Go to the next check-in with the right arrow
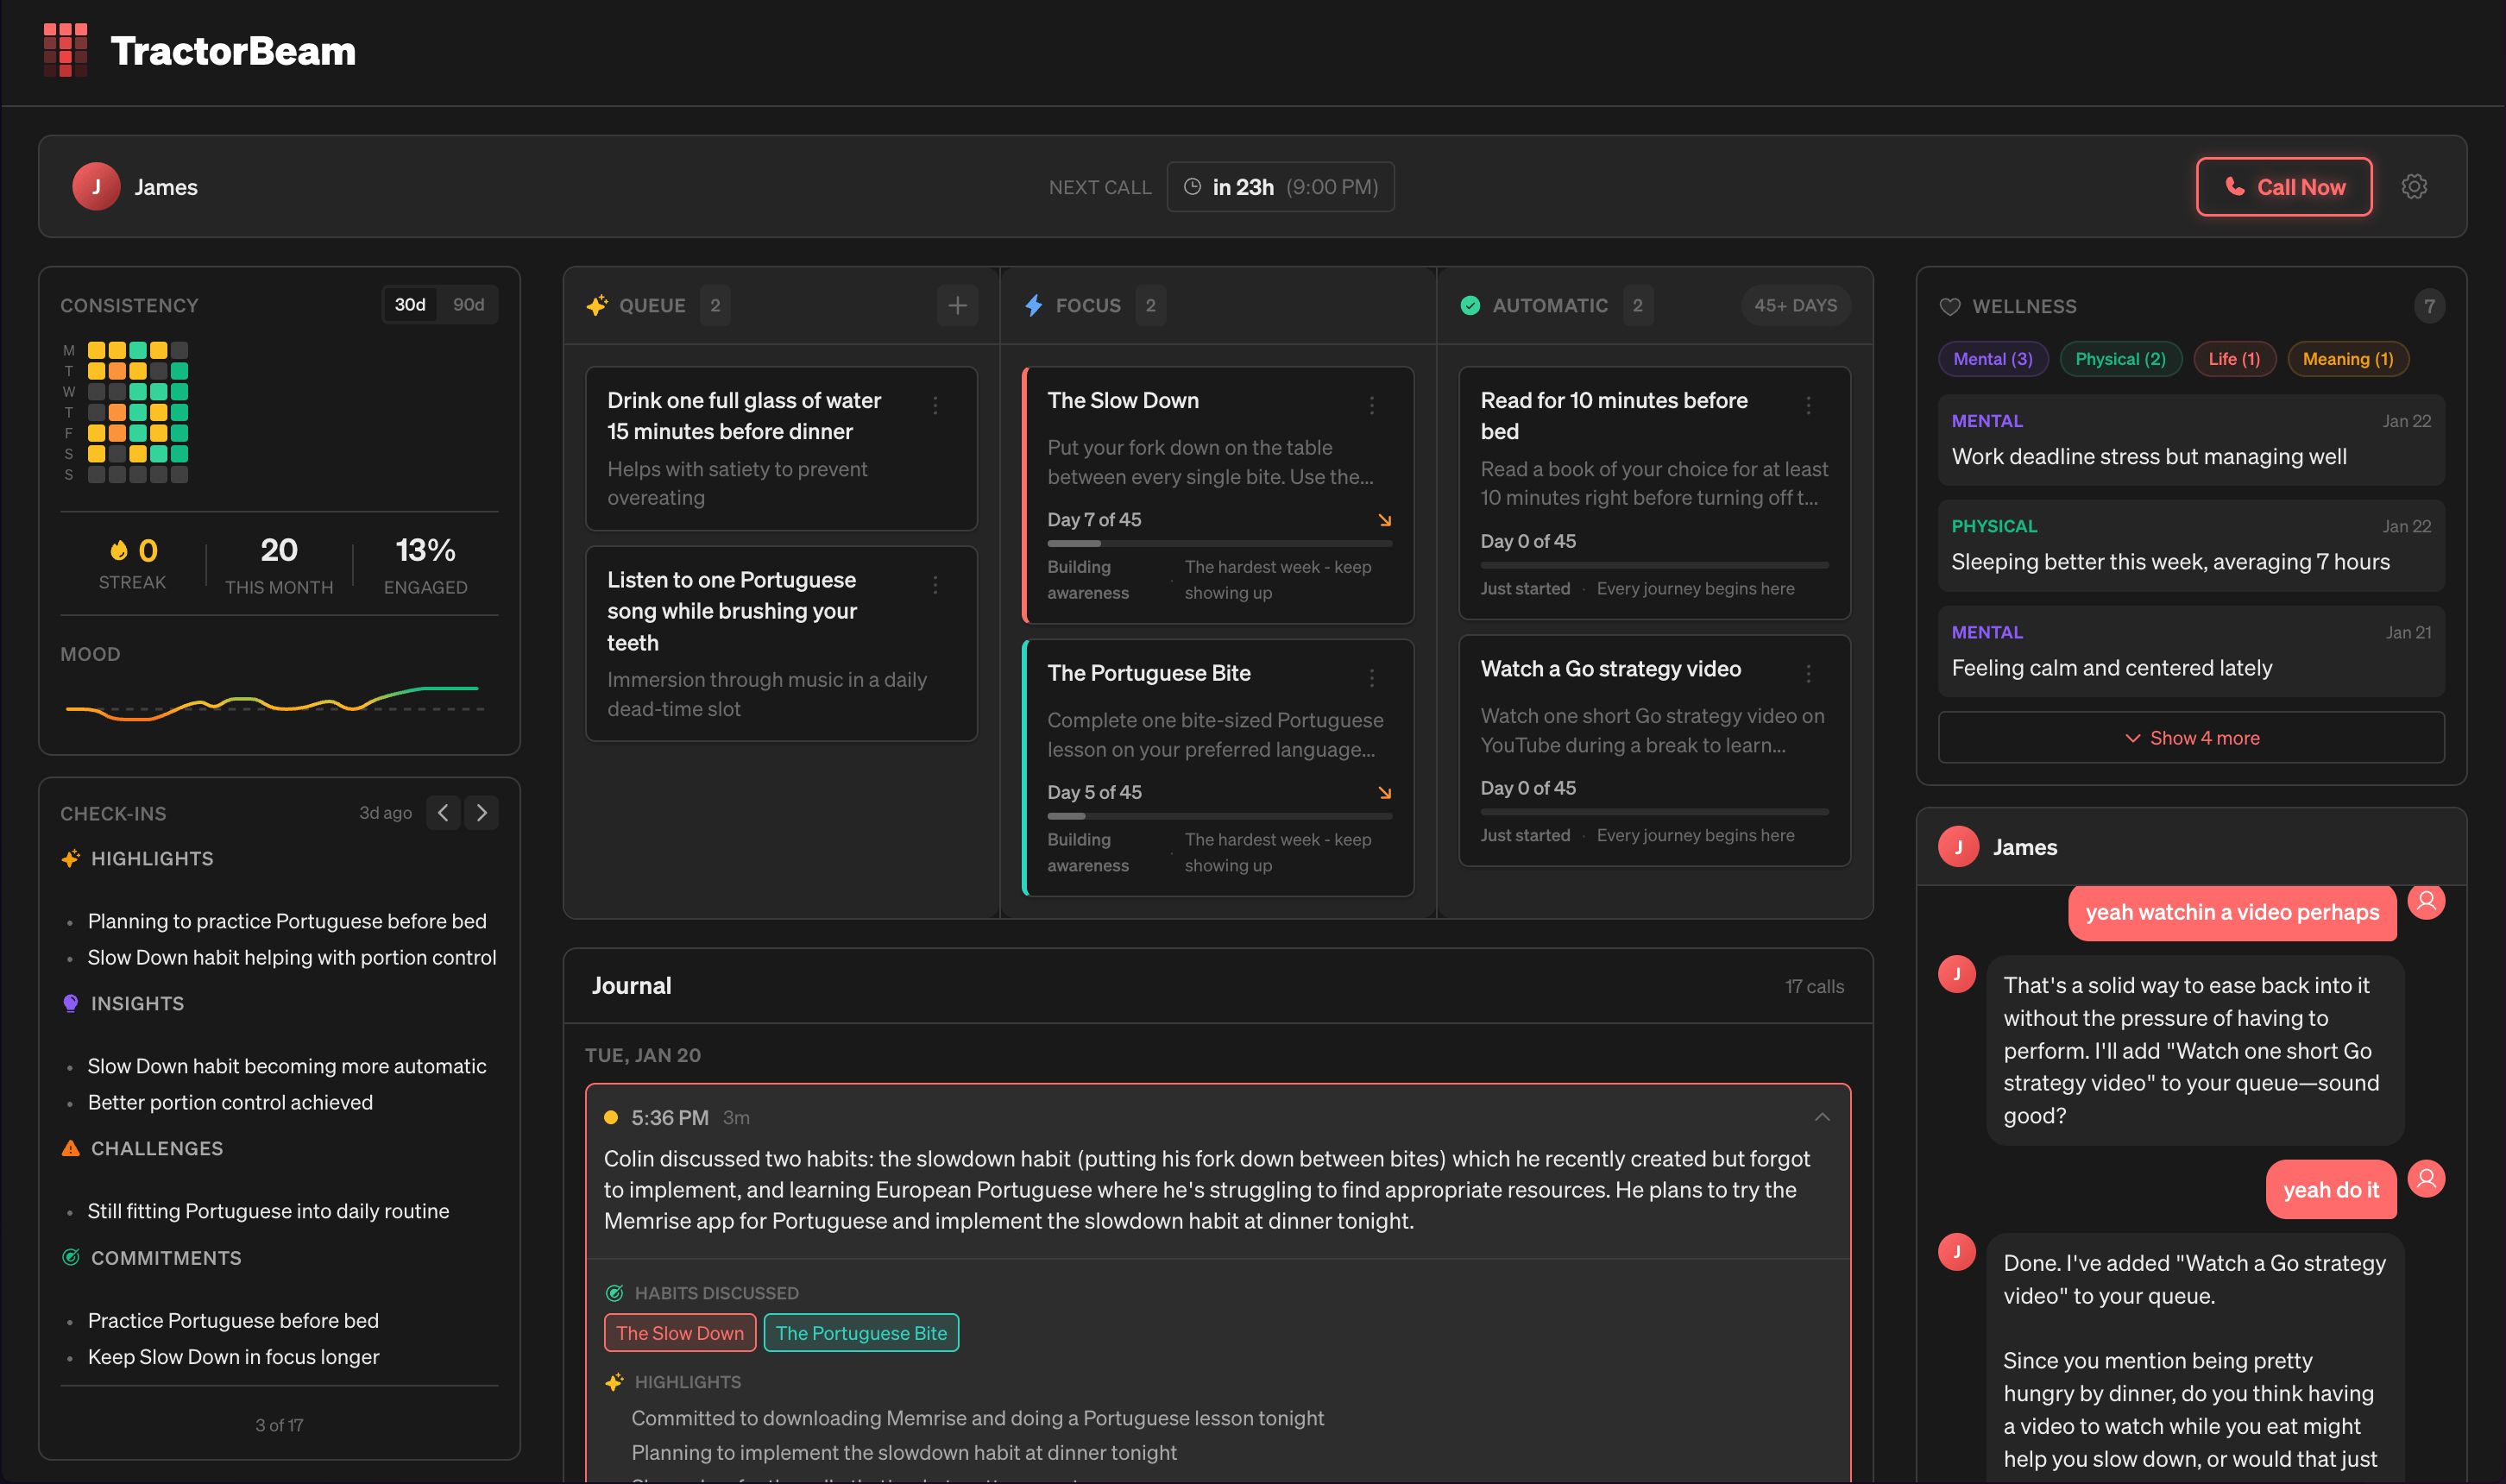This screenshot has width=2506, height=1484. [x=482, y=812]
